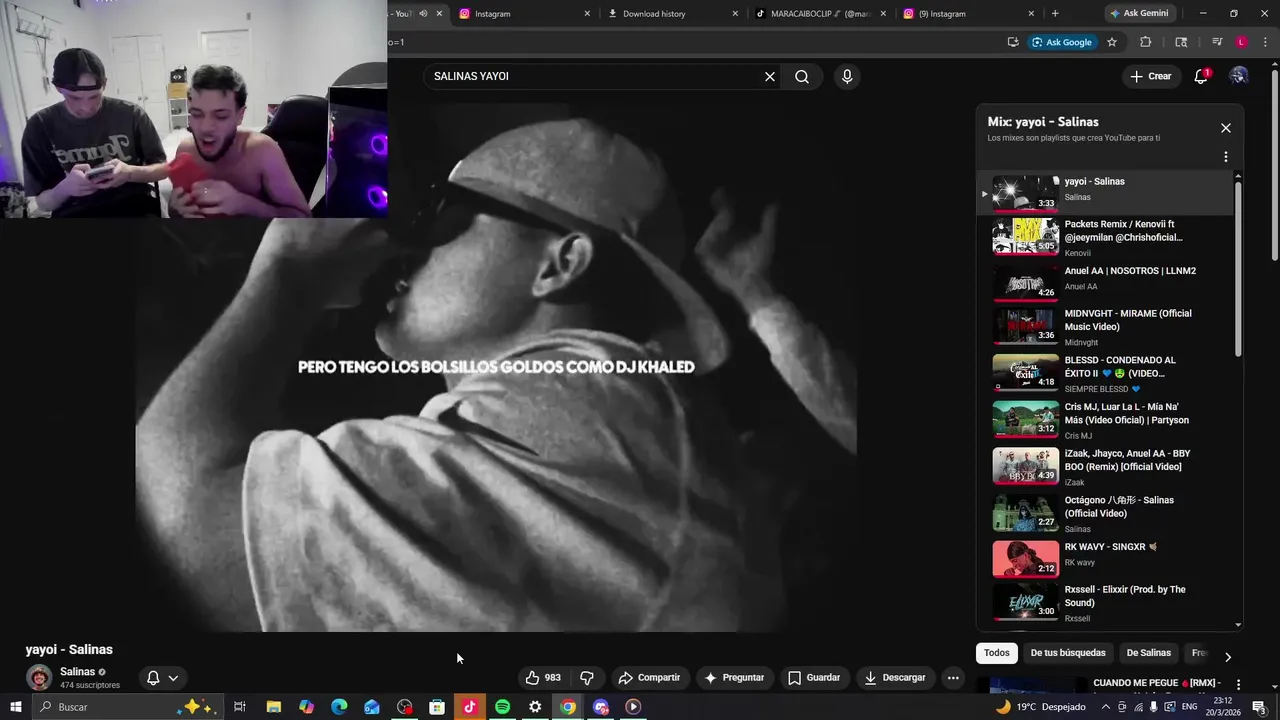The width and height of the screenshot is (1280, 720).
Task: Play Cris MJ Mía Na' Más video
Action: point(1106,421)
